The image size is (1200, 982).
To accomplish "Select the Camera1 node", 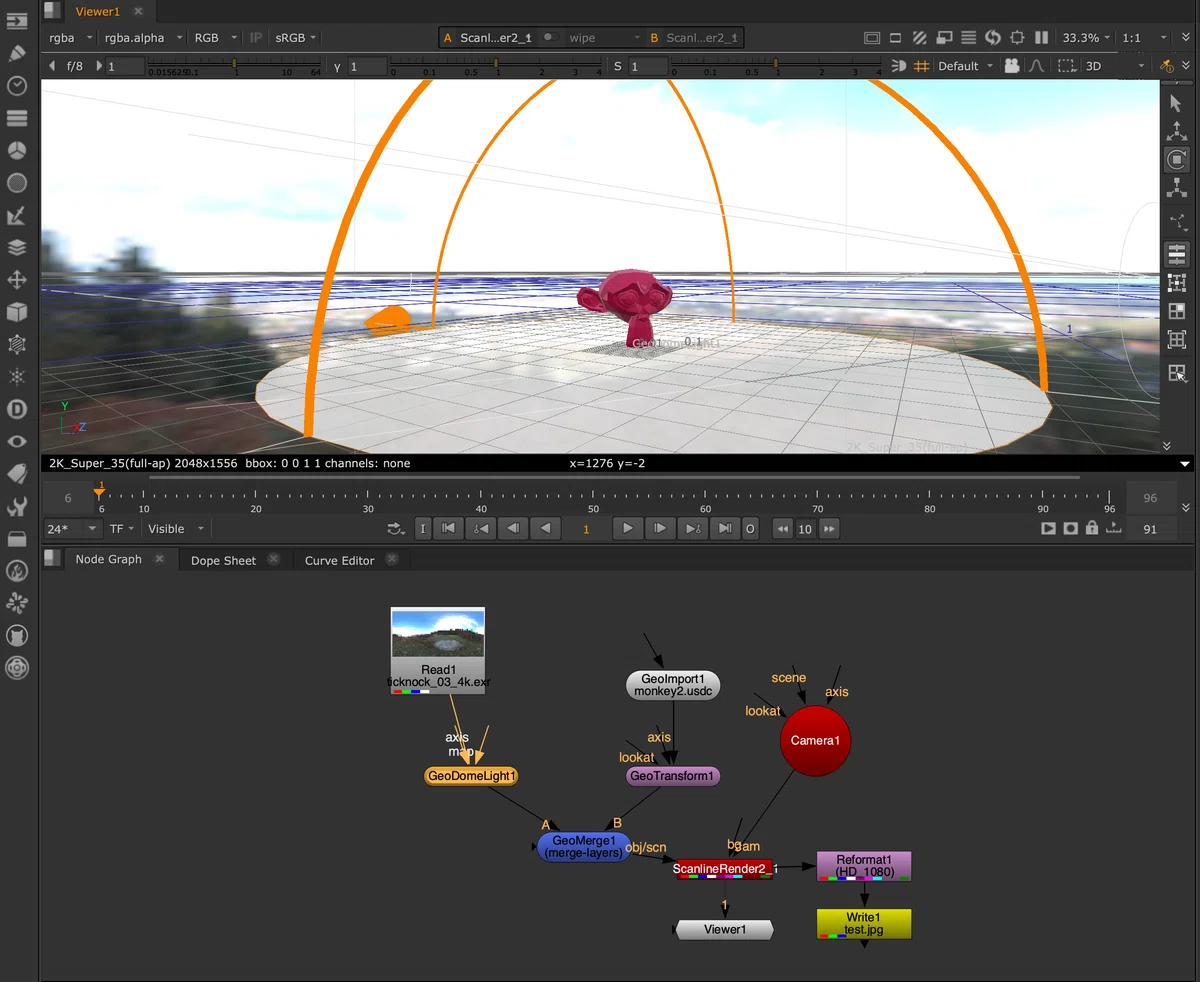I will tap(815, 740).
